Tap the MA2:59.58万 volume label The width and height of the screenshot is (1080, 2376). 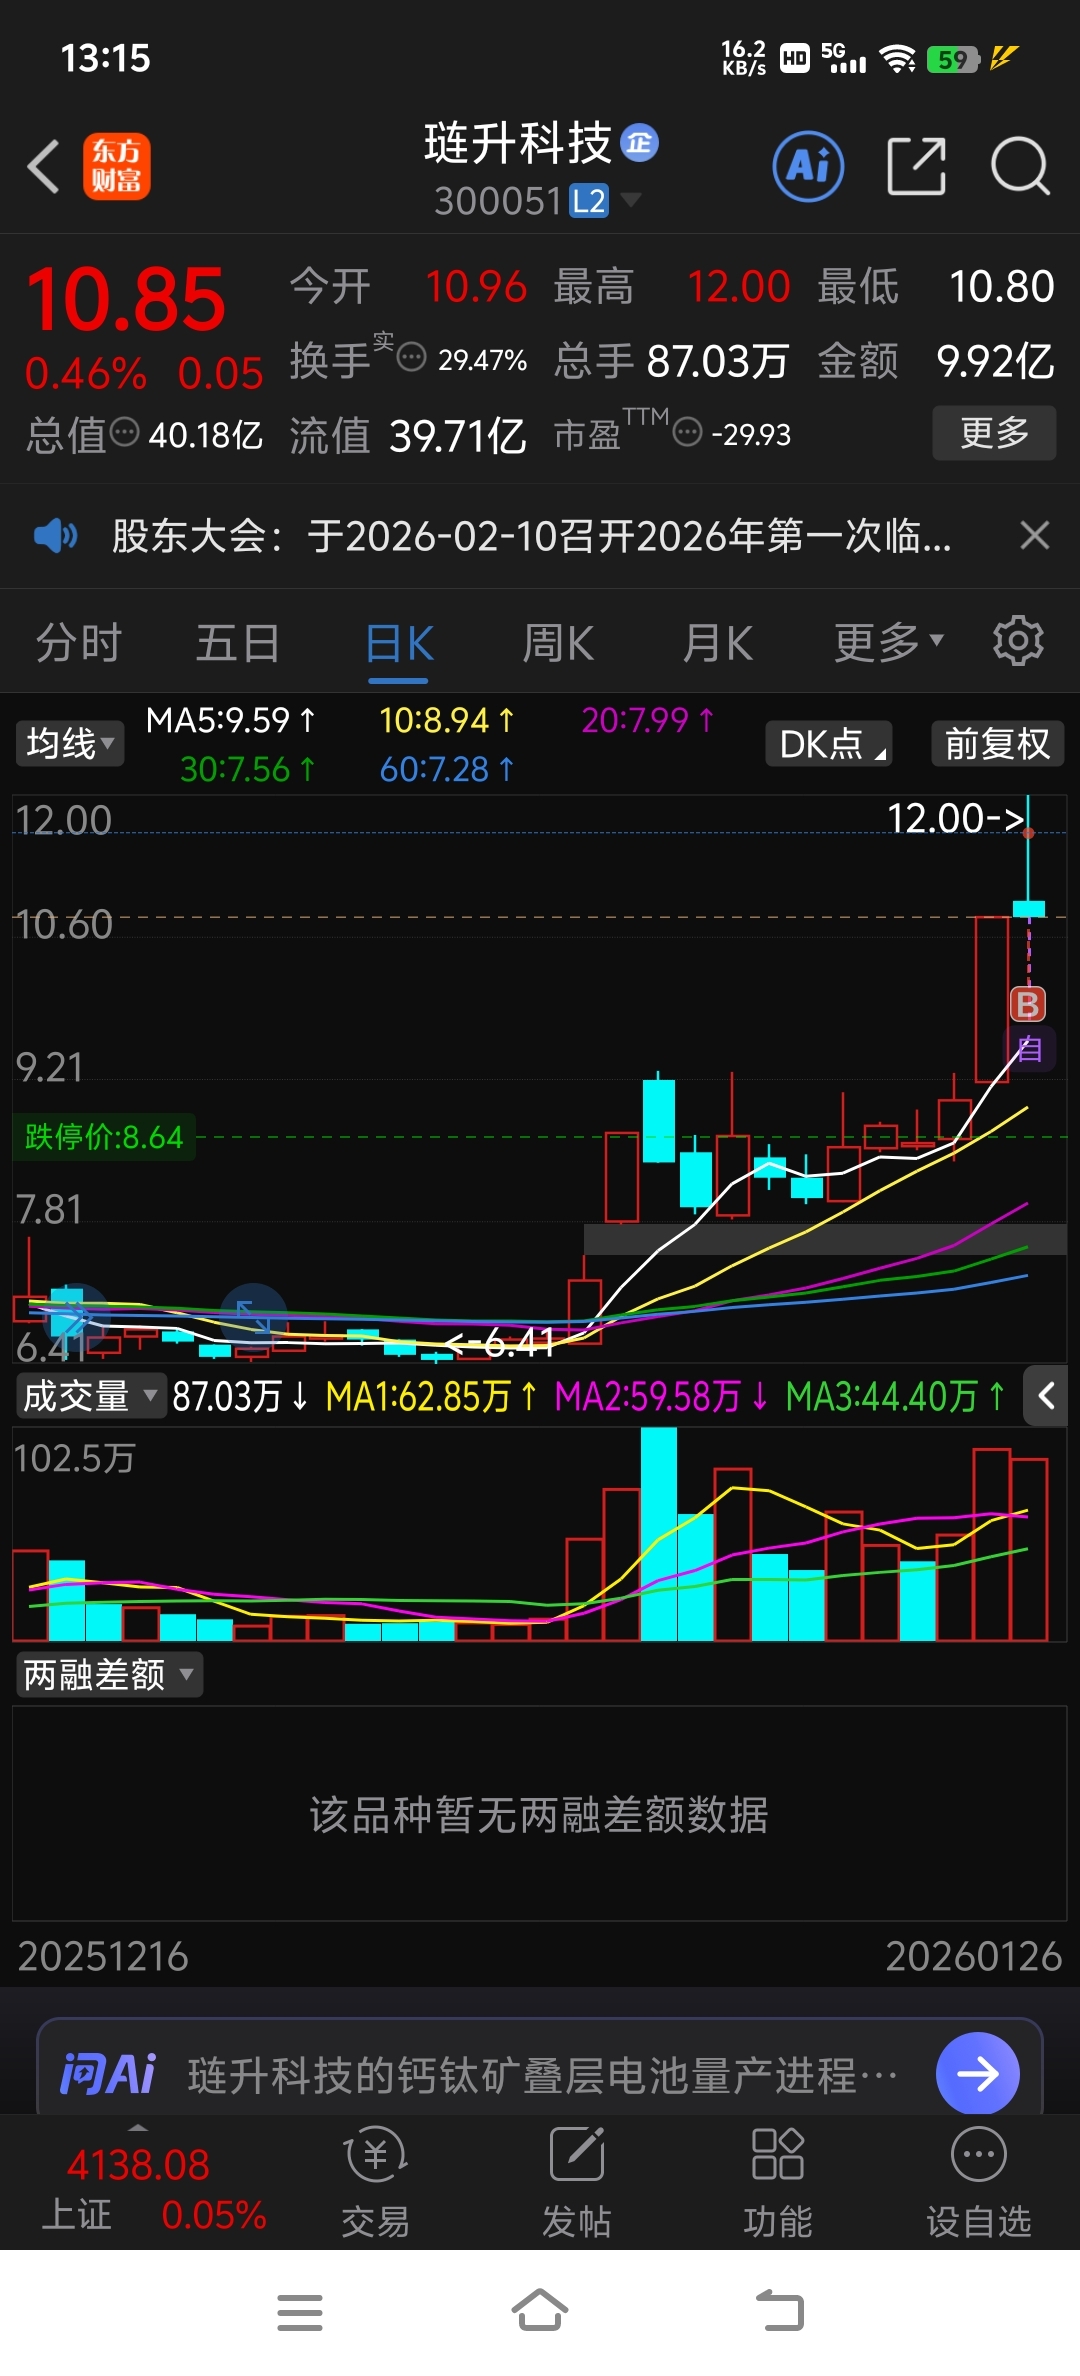pos(661,1396)
